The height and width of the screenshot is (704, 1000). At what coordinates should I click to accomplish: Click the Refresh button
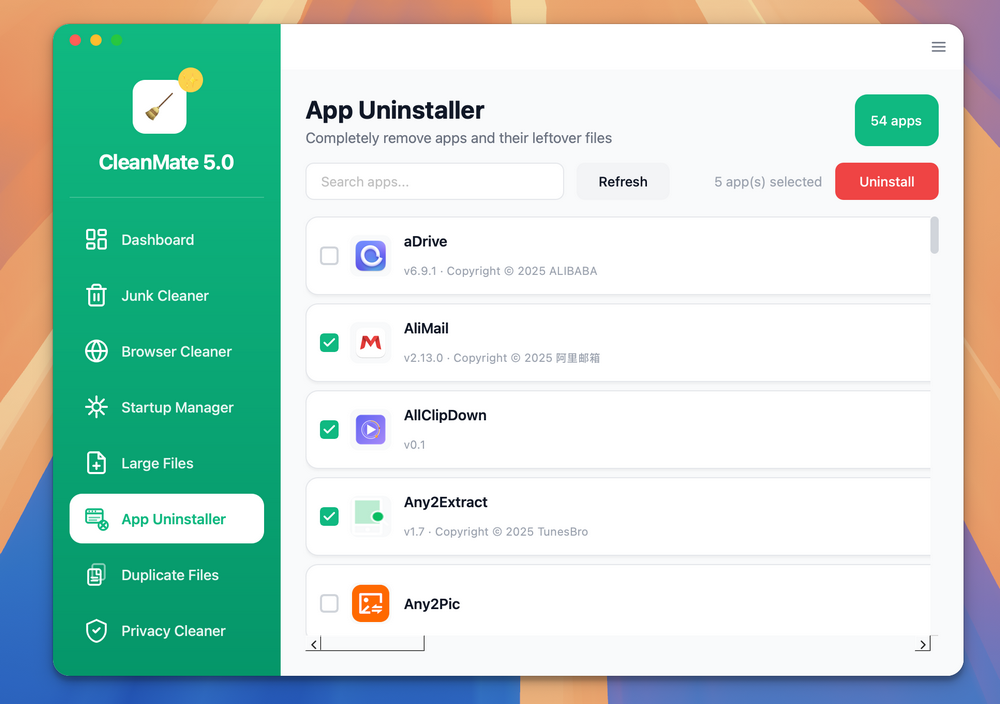(622, 181)
